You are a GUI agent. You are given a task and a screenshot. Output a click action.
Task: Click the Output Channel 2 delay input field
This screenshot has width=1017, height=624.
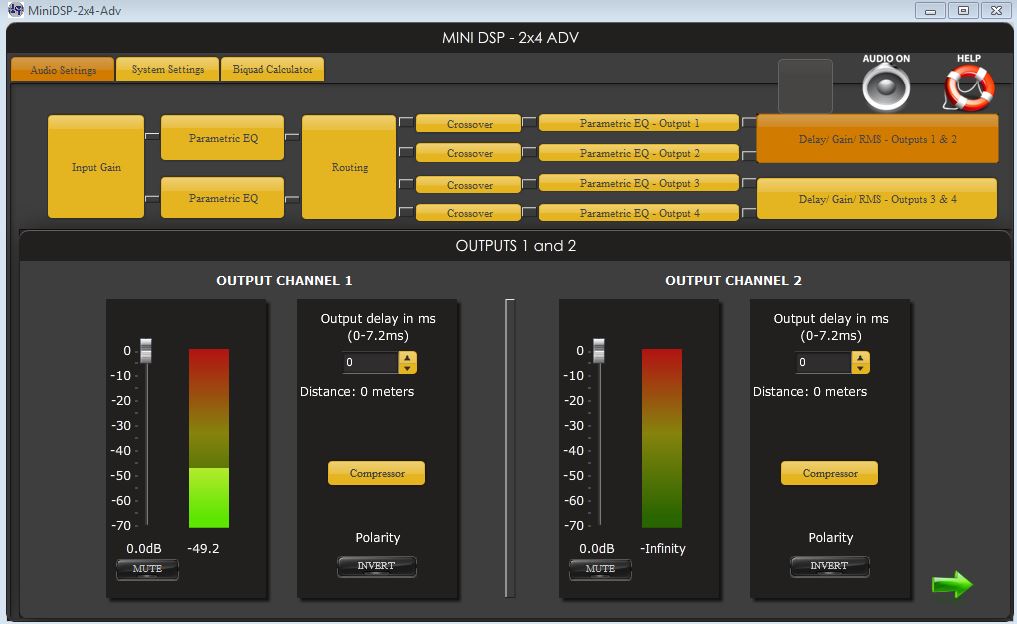tap(823, 363)
